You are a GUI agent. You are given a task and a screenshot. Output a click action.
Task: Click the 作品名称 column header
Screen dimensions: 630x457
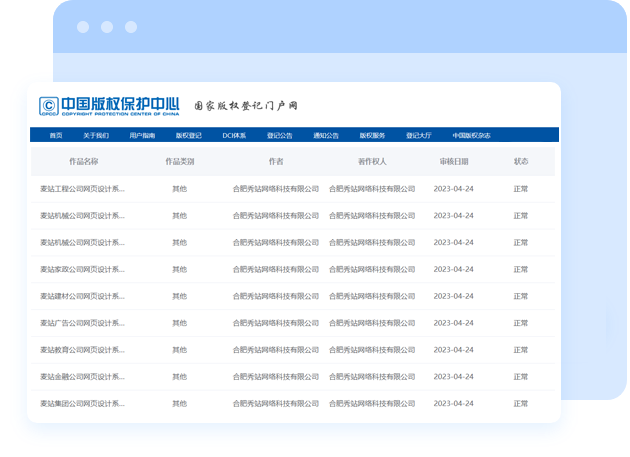(x=83, y=161)
